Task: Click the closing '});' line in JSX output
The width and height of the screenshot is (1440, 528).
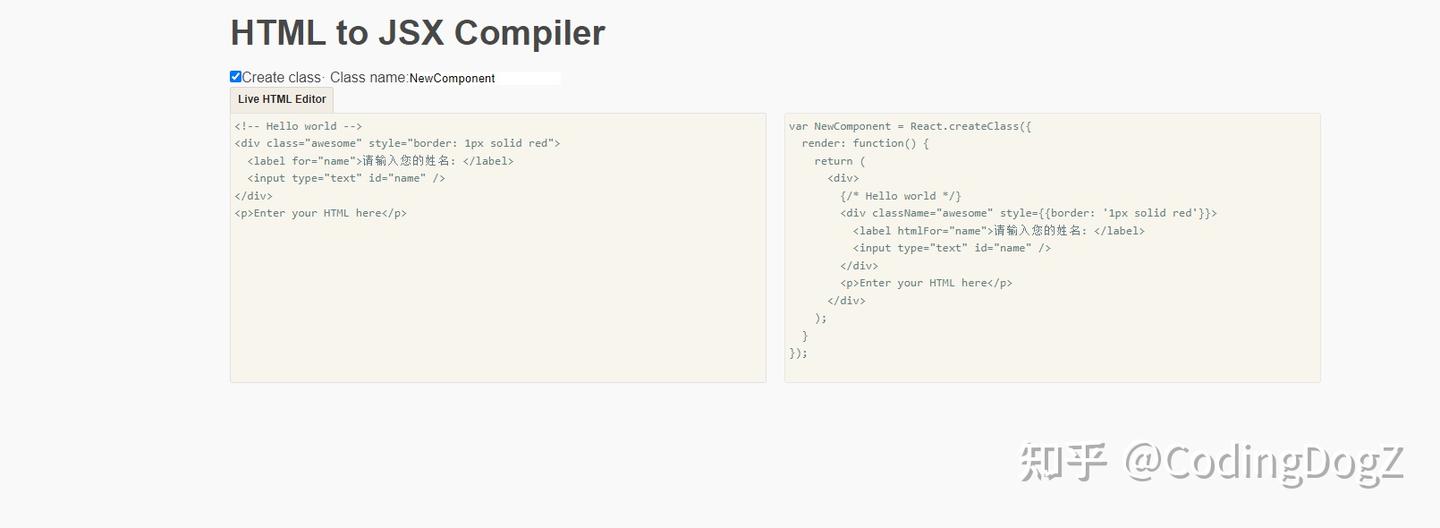Action: (798, 353)
